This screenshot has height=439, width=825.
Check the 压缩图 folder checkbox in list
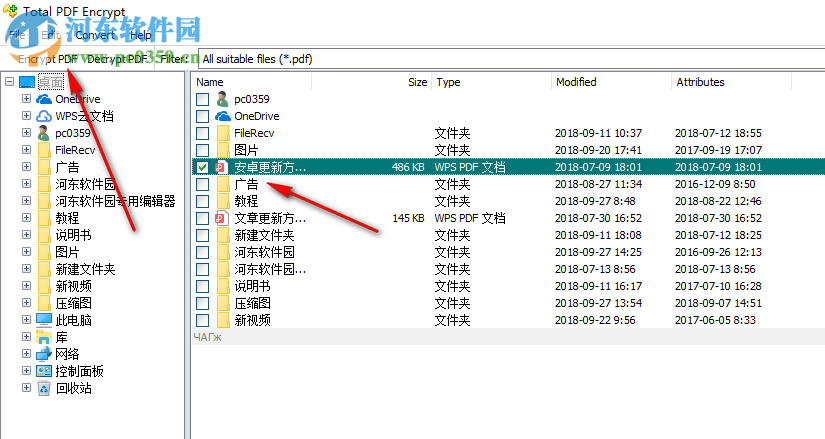pos(203,303)
